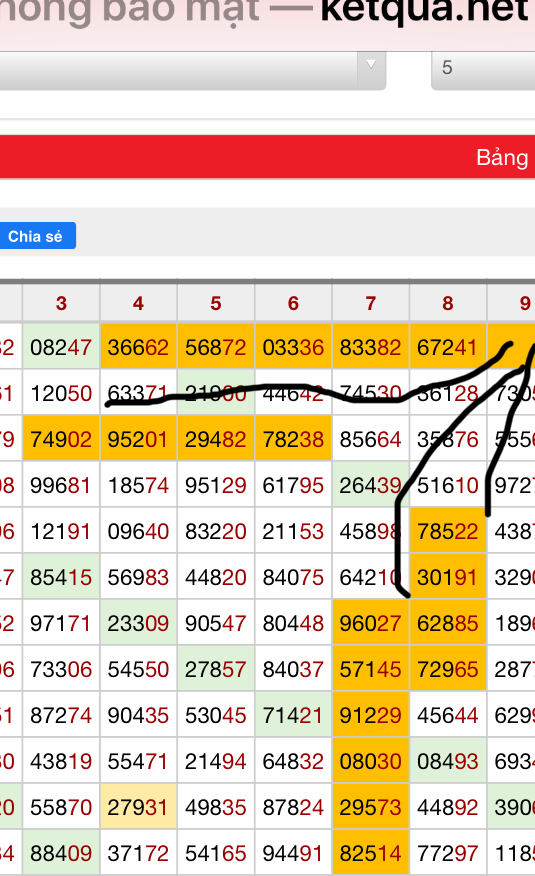Select cell 83220
This screenshot has width=535, height=876.
[x=216, y=531]
